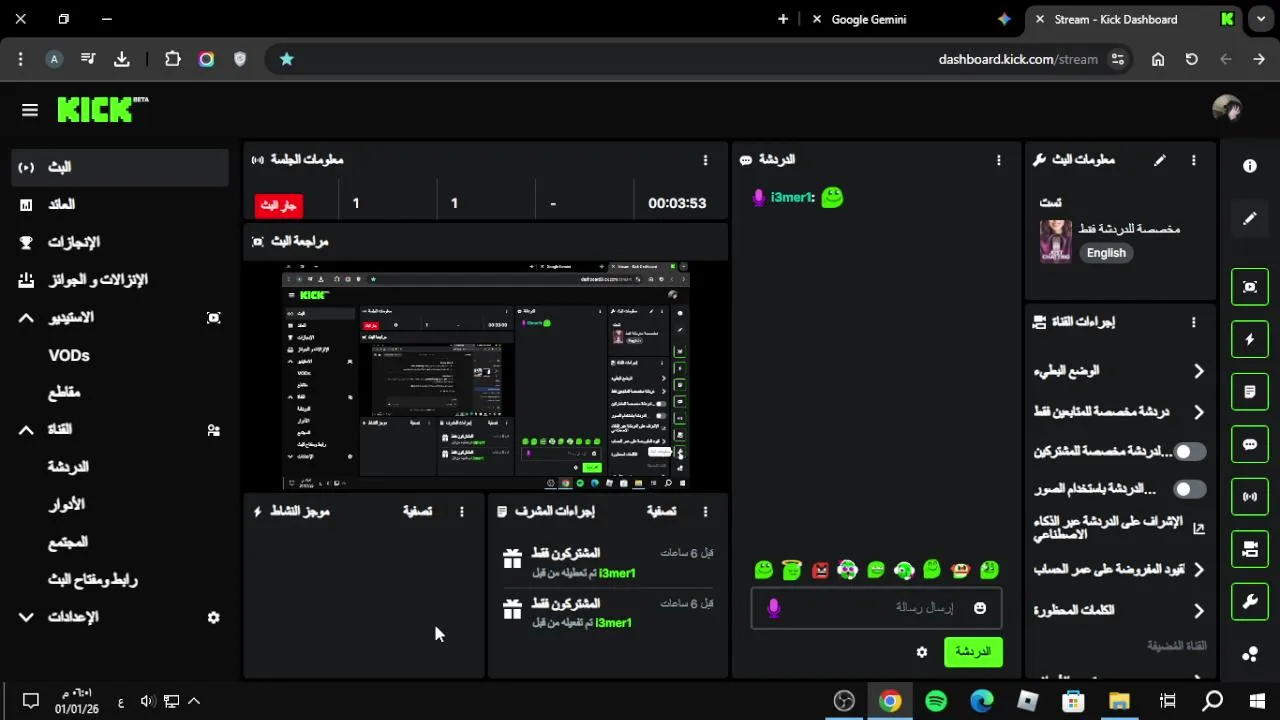Image resolution: width=1280 pixels, height=720 pixels.
Task: Toggle the moderator actions note widget icon
Action: (1250, 392)
